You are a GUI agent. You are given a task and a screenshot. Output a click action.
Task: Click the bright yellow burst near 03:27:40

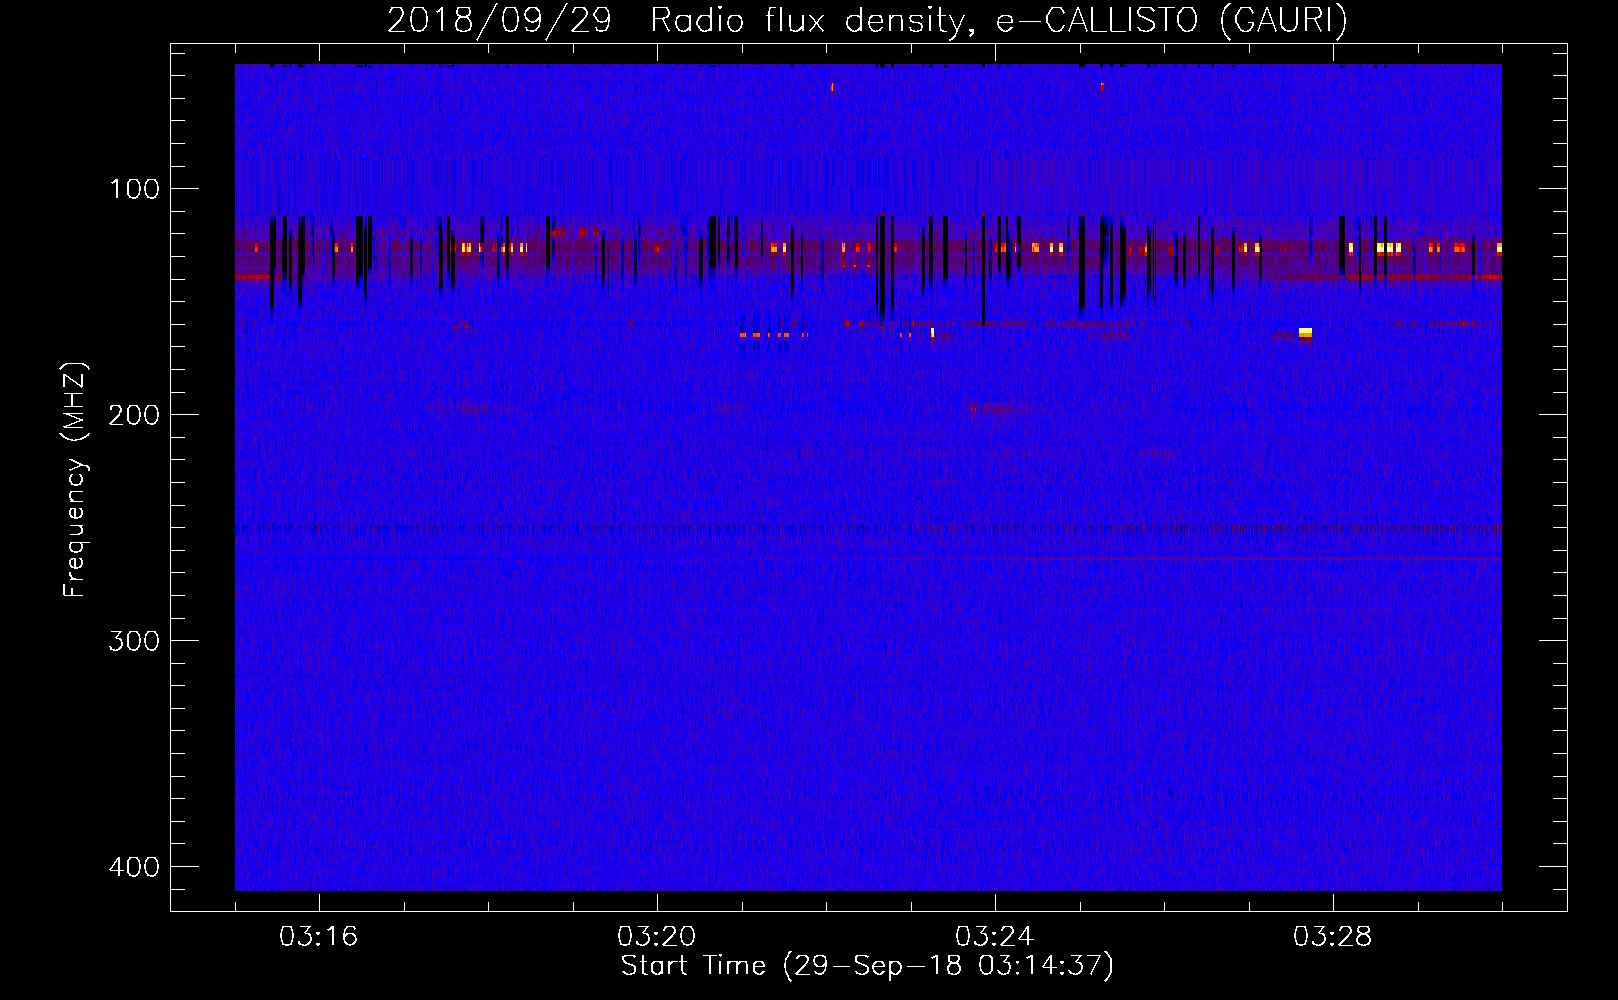pos(1305,333)
